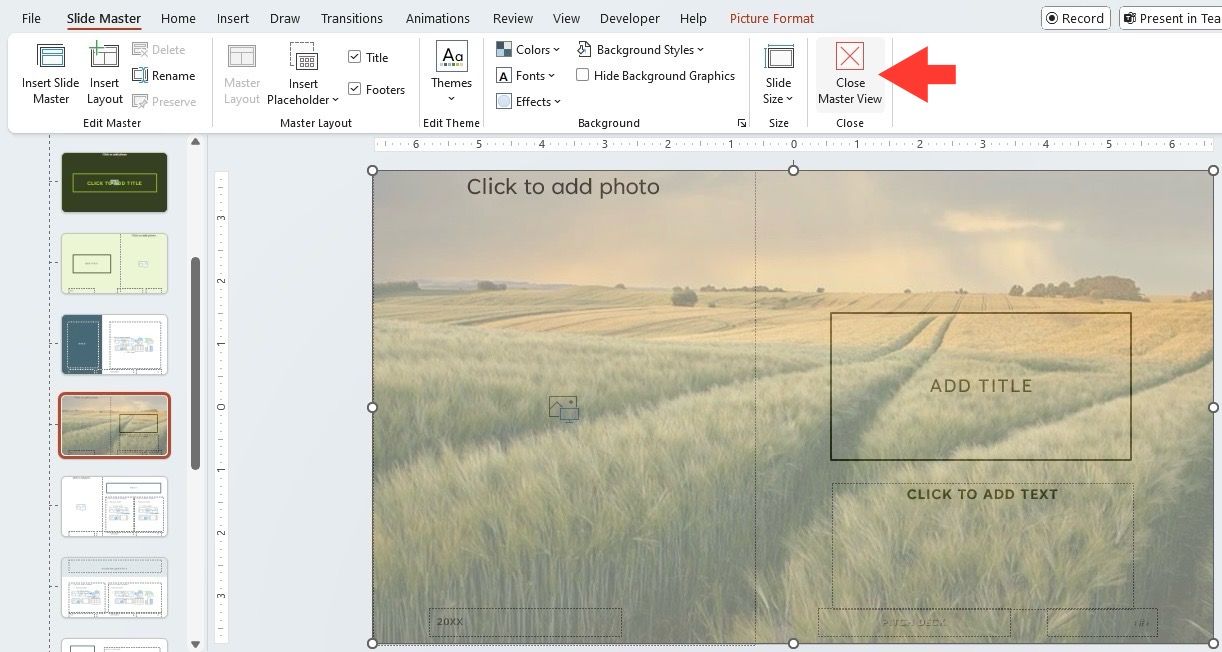Click Close Master View button
Viewport: 1222px width, 652px height.
(x=850, y=73)
